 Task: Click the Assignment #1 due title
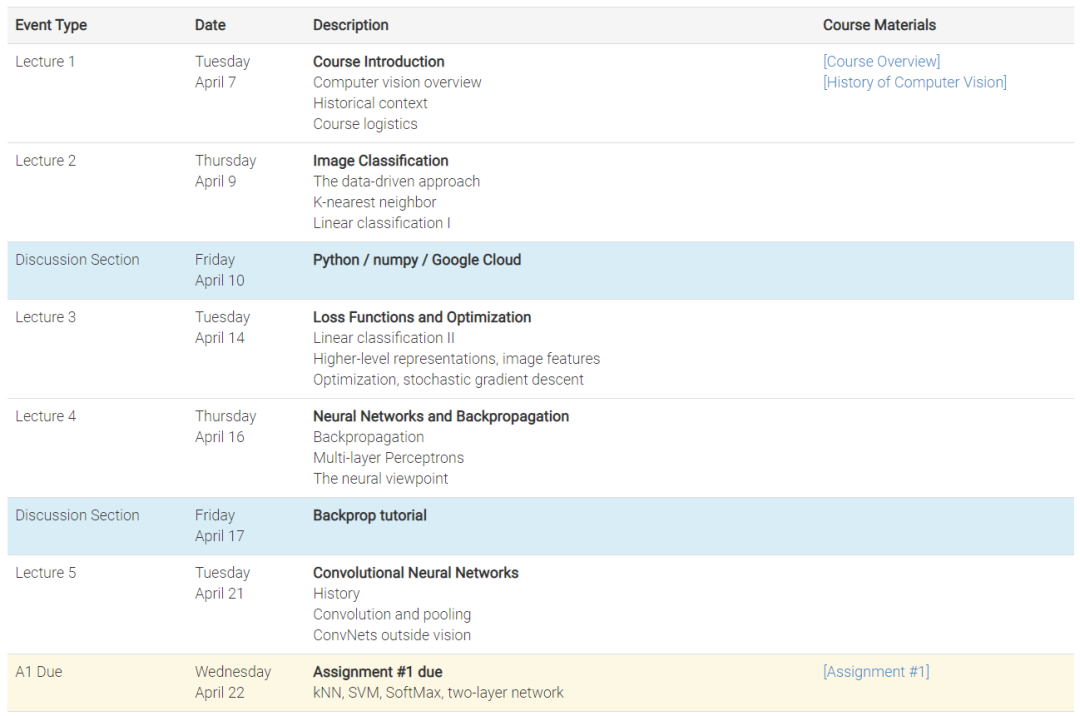378,672
